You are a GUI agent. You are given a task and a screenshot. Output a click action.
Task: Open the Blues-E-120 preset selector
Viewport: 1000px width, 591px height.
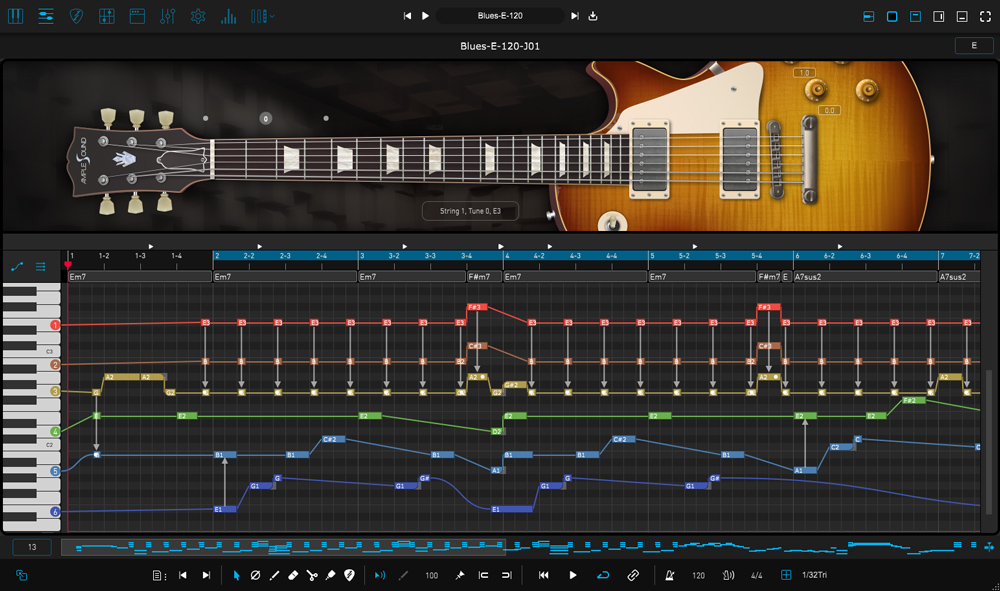500,16
